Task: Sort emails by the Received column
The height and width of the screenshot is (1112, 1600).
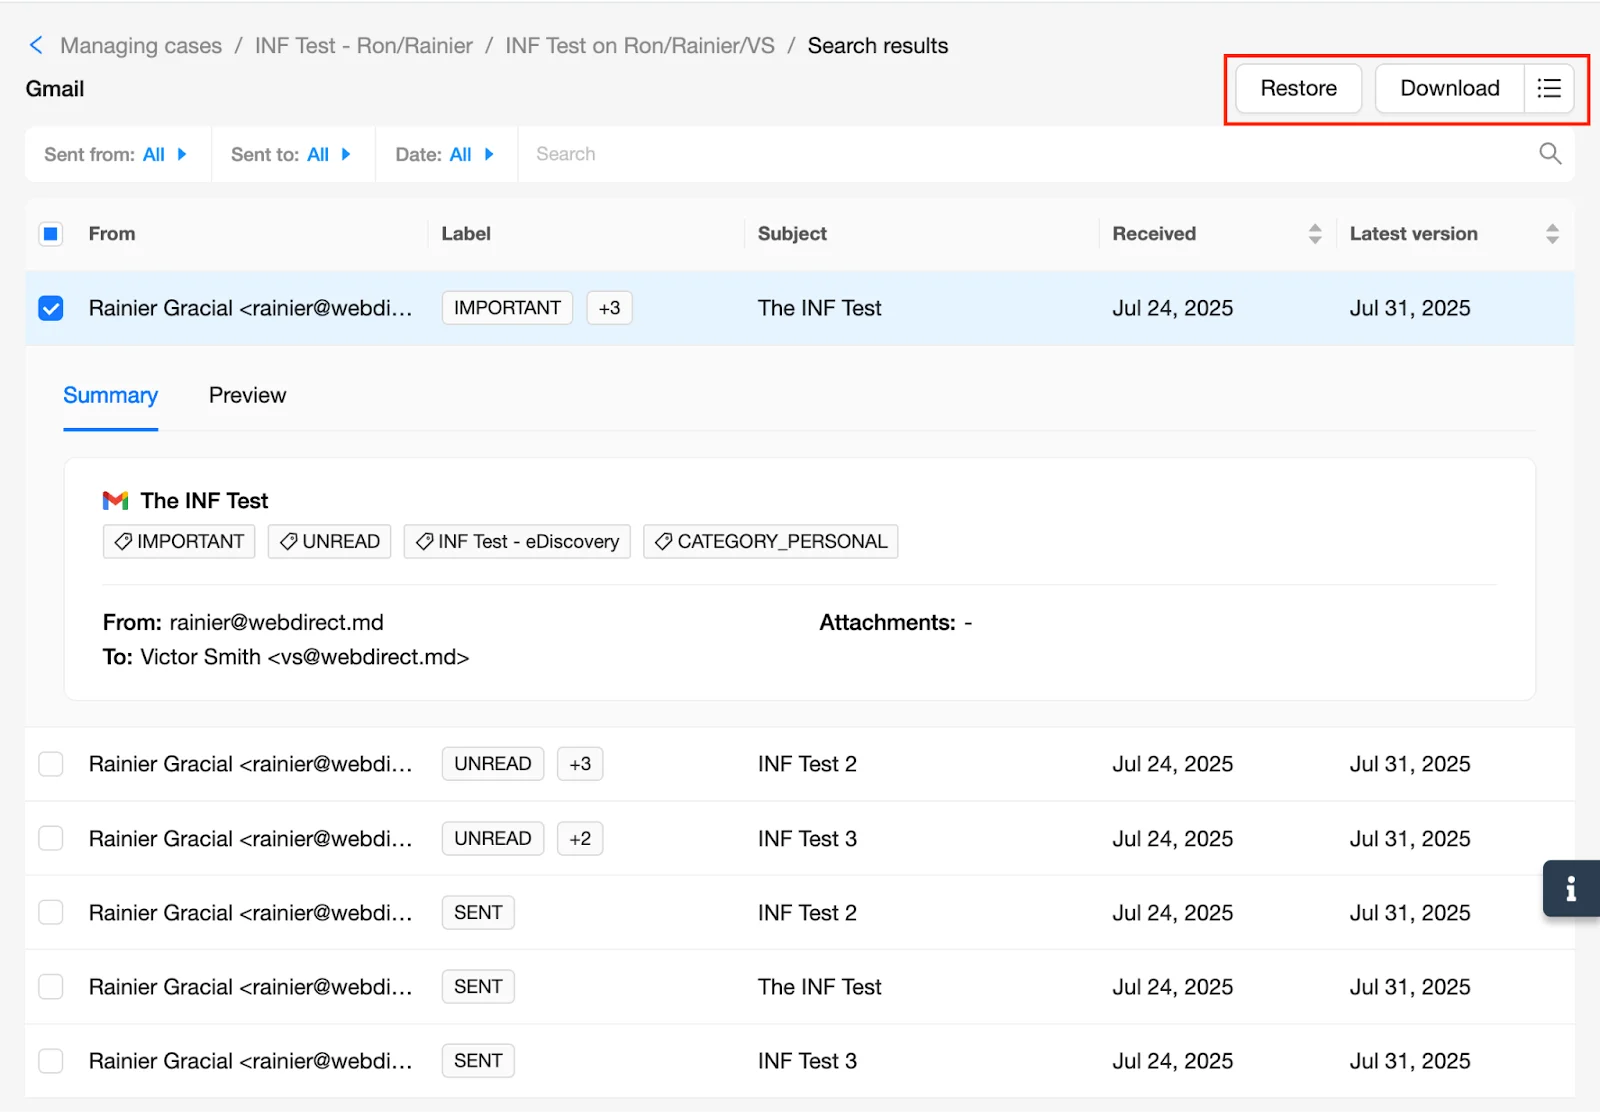Action: 1315,233
